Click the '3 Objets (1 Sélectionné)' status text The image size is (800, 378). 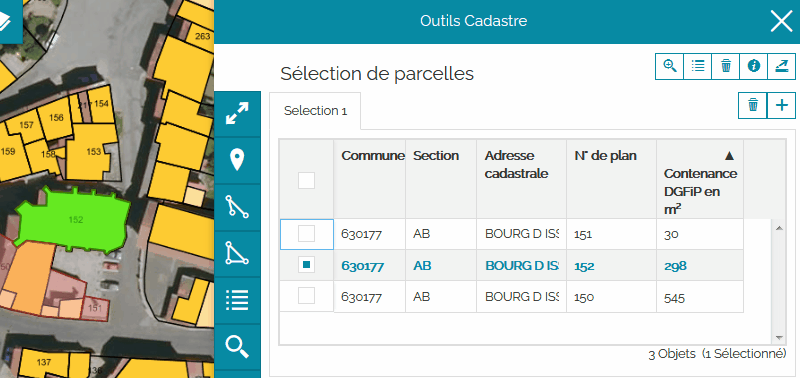coord(717,354)
